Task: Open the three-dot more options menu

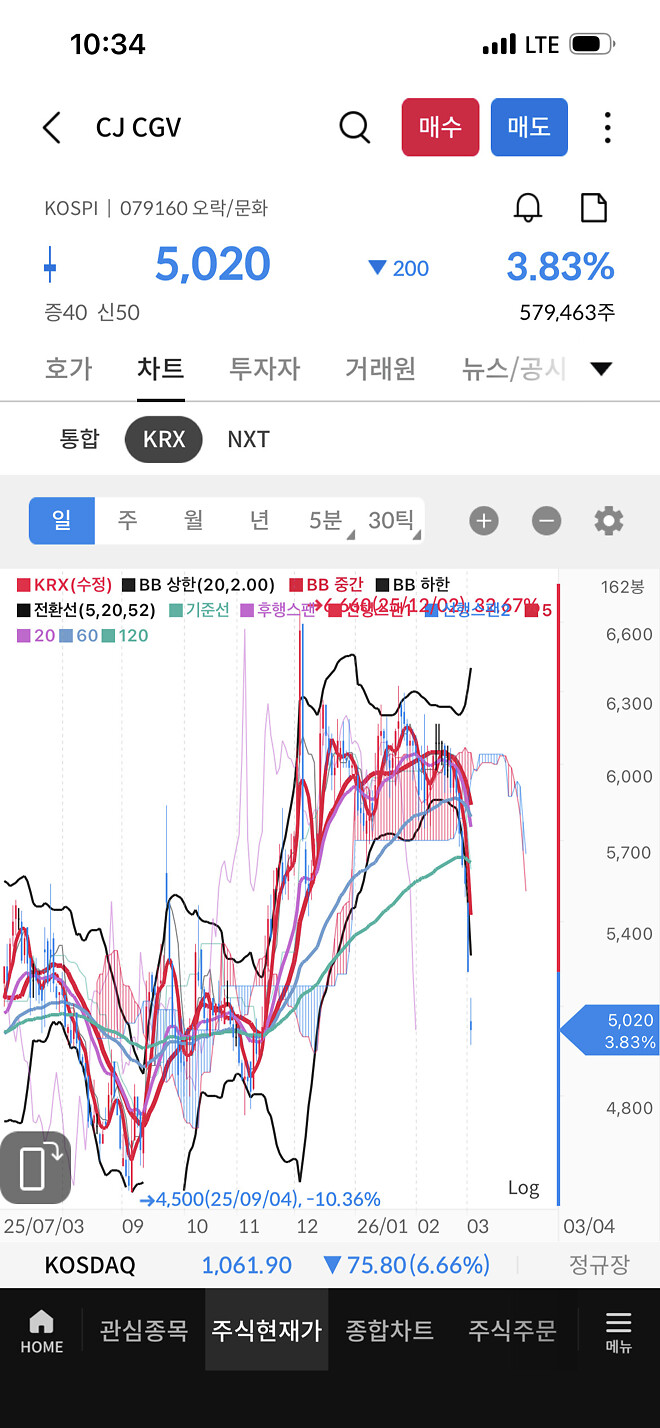Action: [607, 127]
